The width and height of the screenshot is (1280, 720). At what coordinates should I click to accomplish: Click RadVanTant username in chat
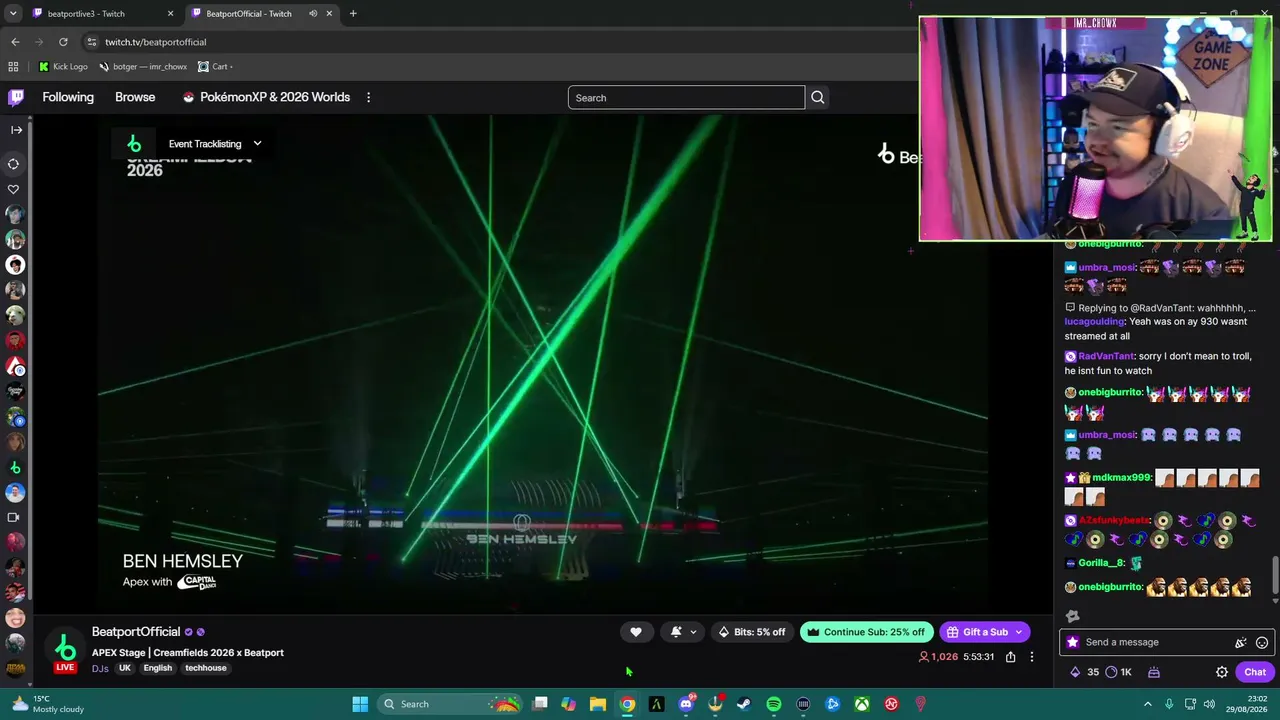1106,356
